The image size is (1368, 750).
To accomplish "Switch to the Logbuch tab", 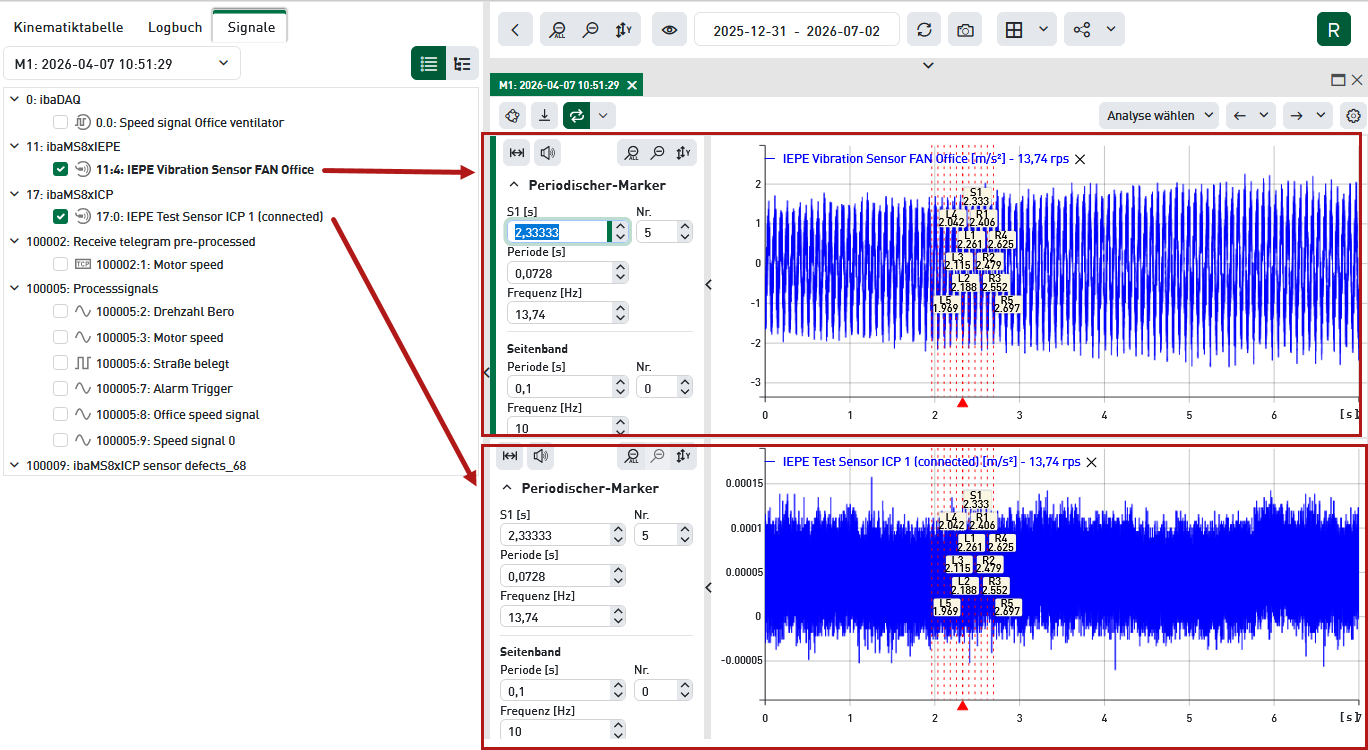I will coord(175,27).
